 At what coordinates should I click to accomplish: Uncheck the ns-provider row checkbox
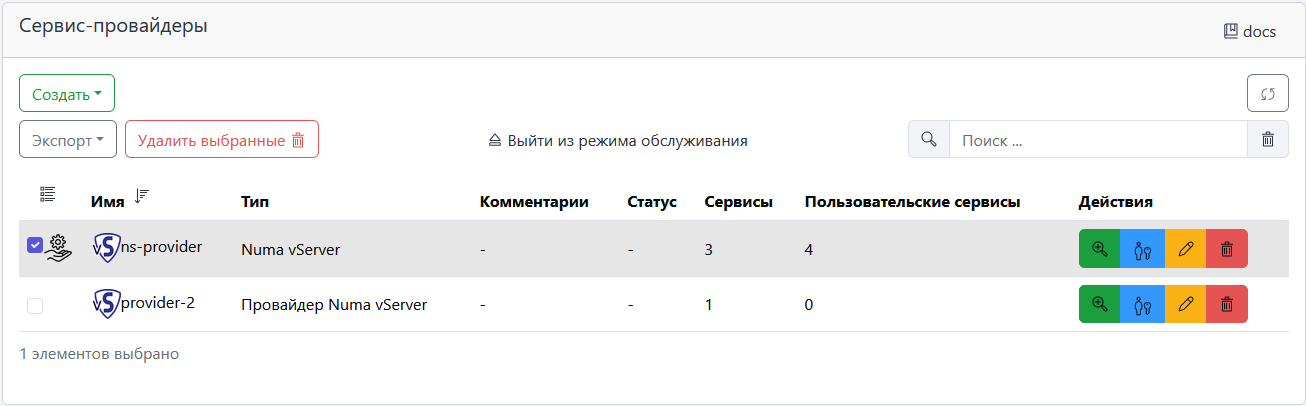(x=35, y=245)
